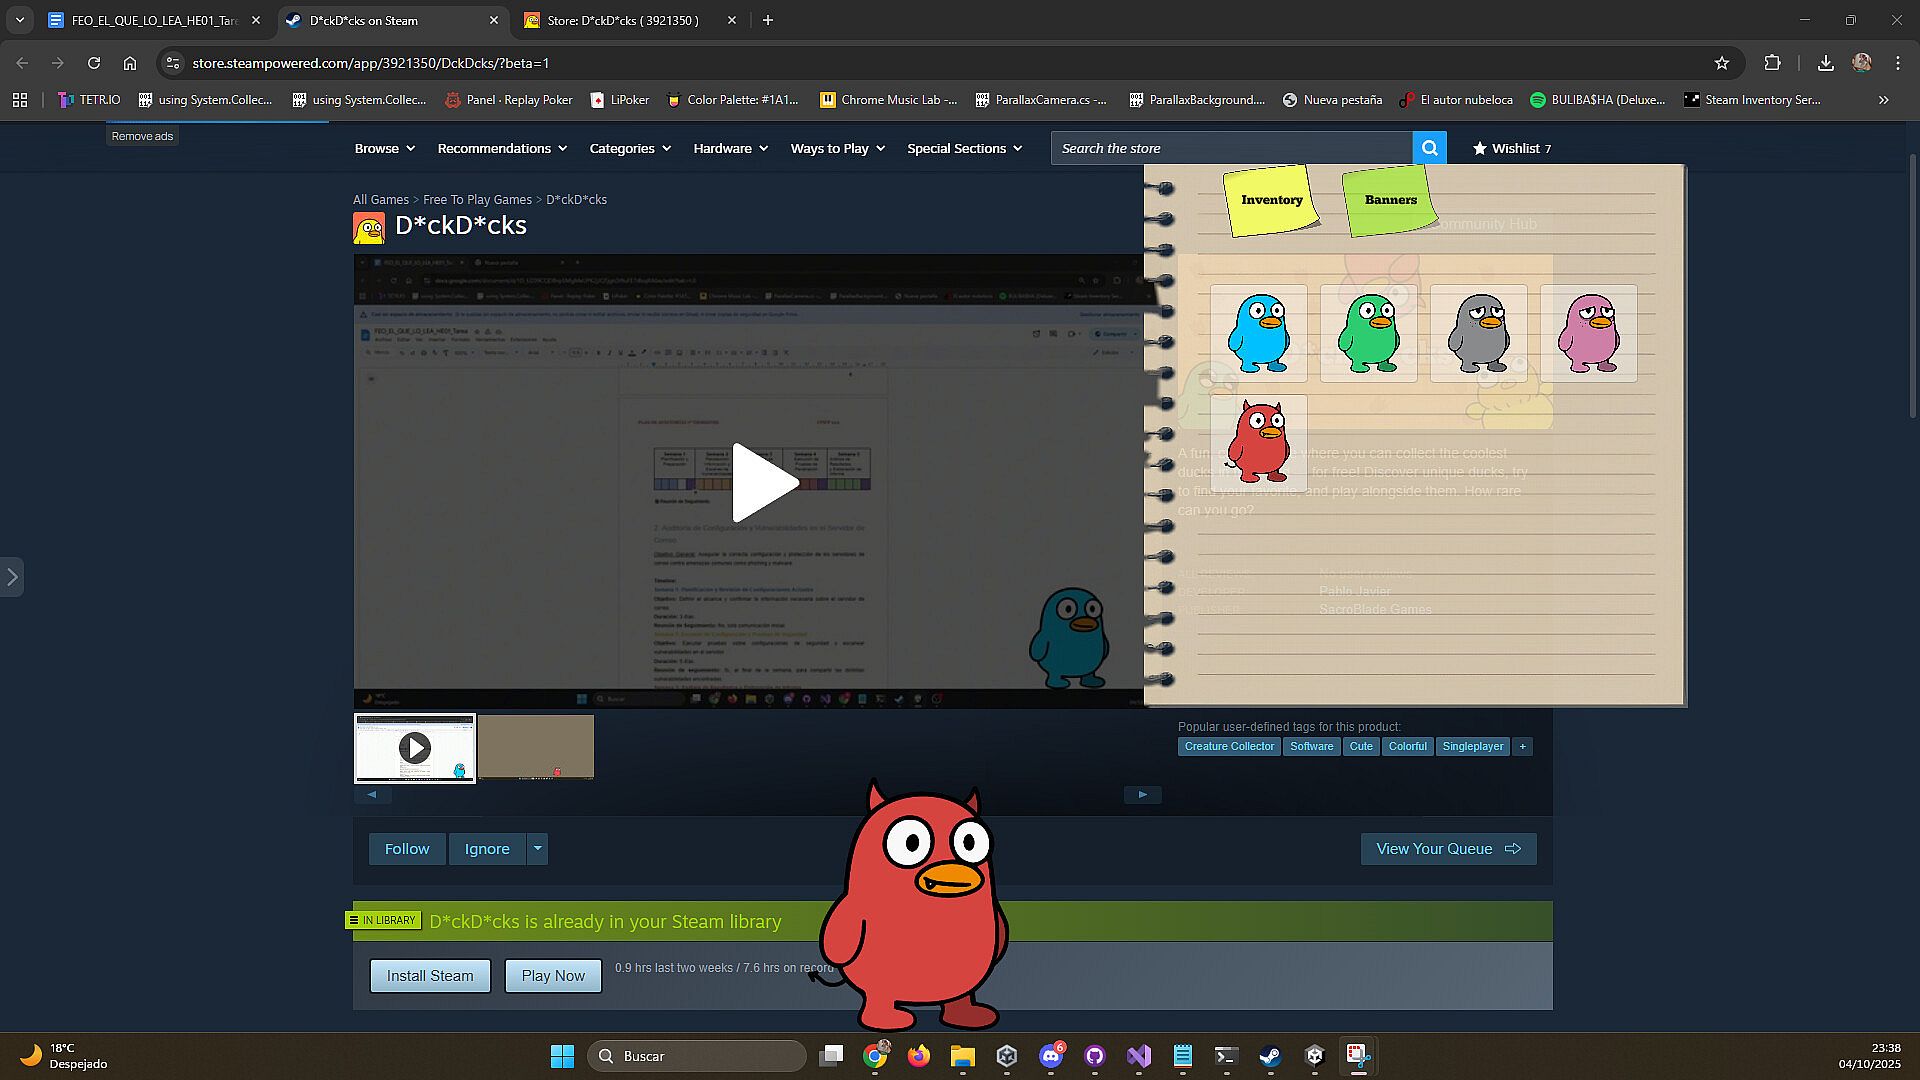Add a tag with plus button

pos(1522,746)
